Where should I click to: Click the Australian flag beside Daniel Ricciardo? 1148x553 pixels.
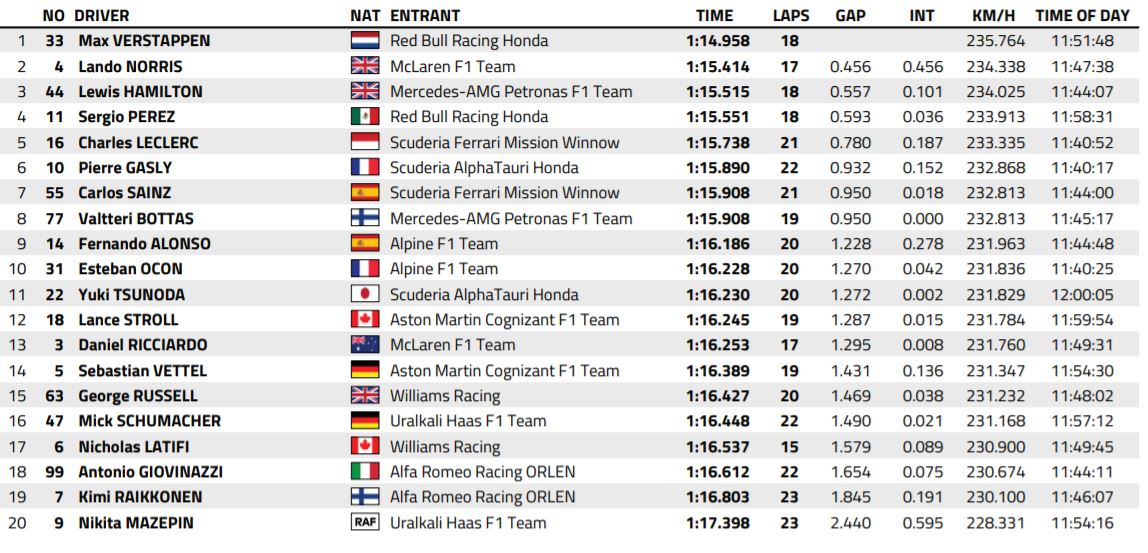click(365, 345)
